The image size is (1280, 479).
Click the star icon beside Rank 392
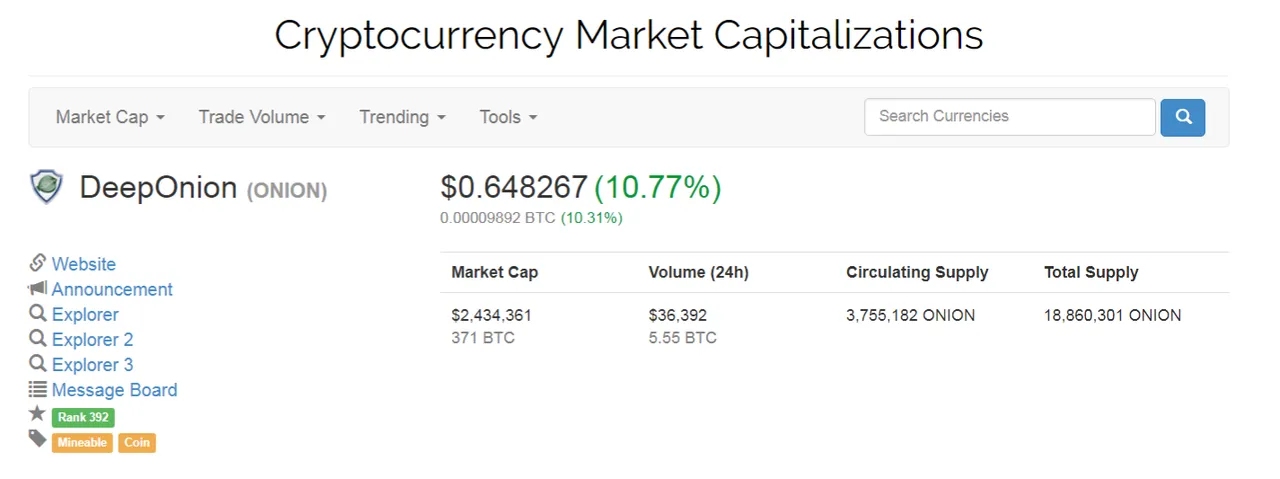[x=38, y=414]
